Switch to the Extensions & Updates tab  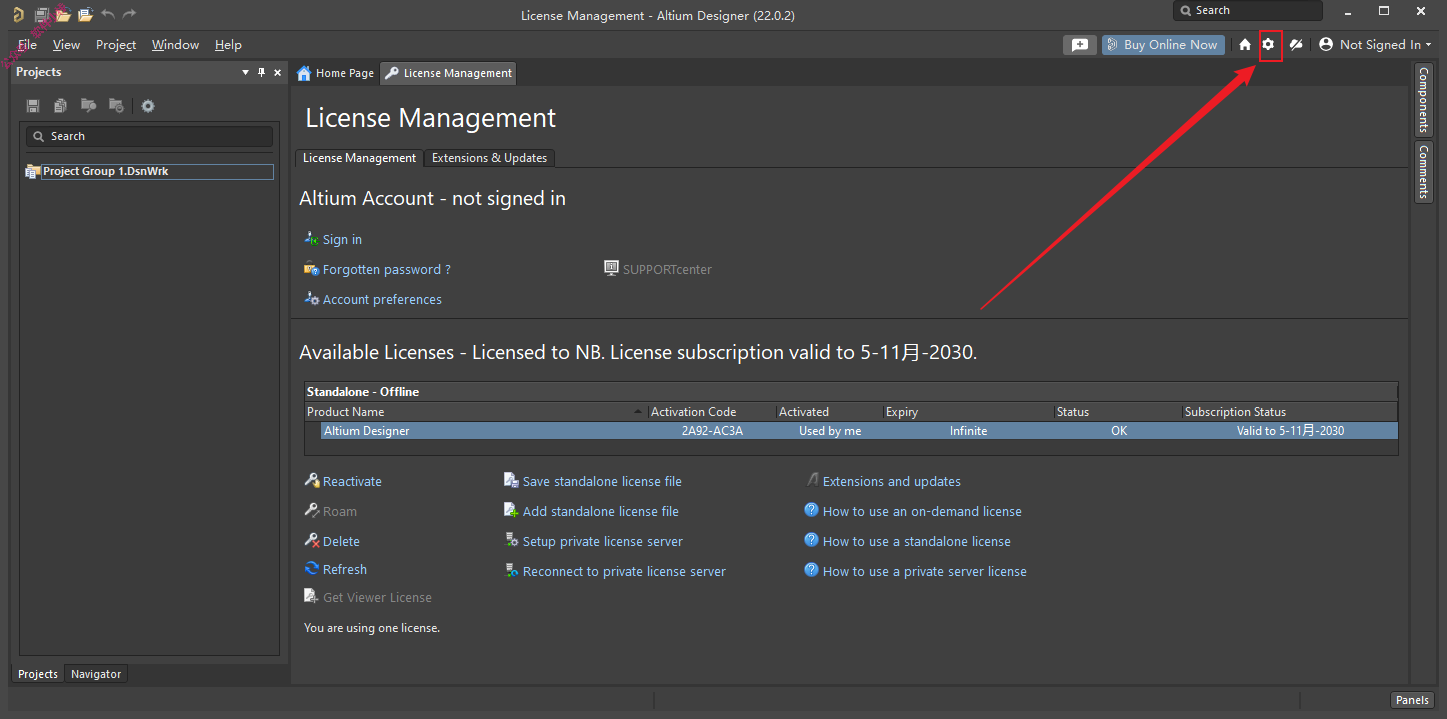[x=489, y=158]
